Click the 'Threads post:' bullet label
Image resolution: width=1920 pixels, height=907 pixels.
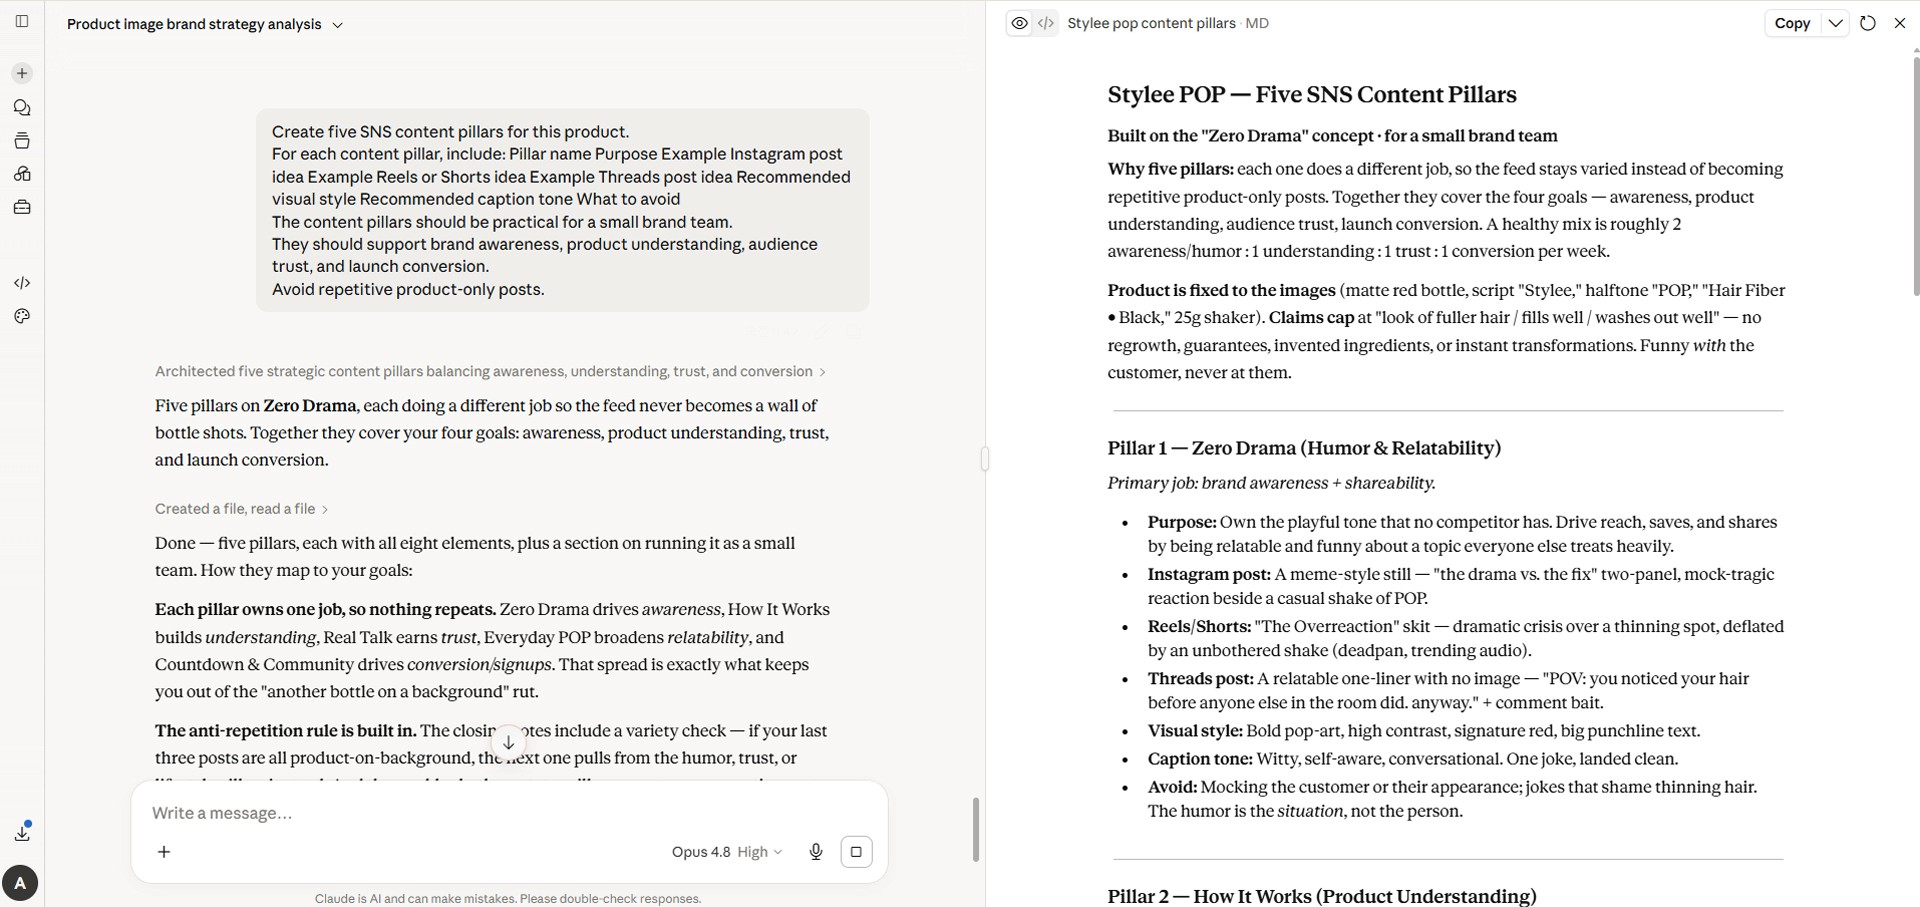coord(1200,679)
